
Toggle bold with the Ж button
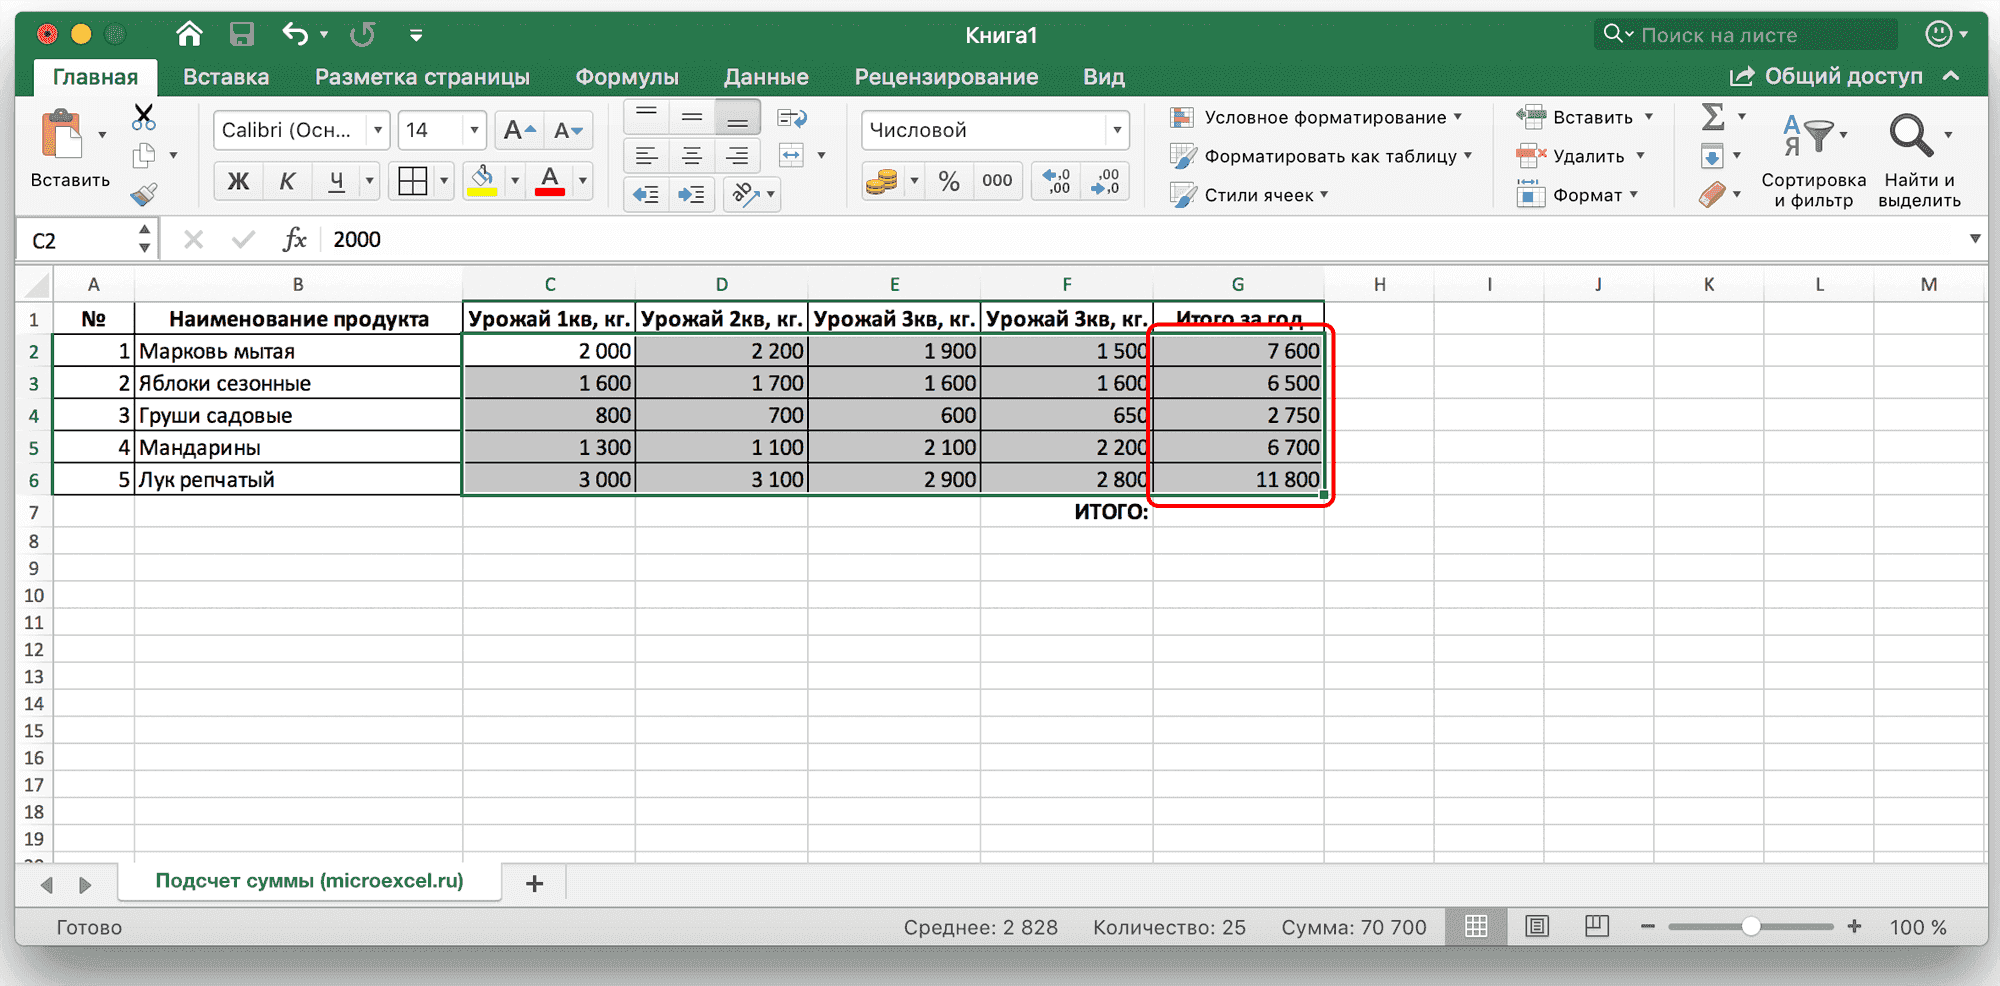point(237,181)
